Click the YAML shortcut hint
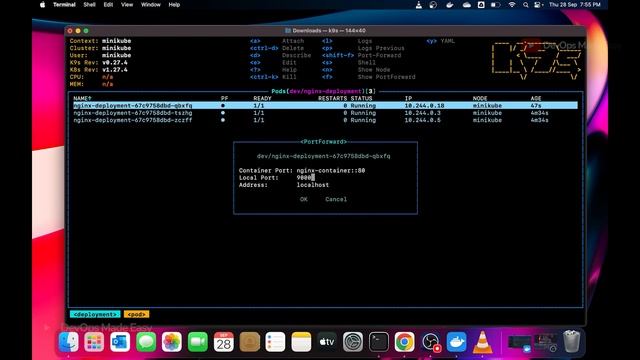The image size is (640, 360). (440, 41)
